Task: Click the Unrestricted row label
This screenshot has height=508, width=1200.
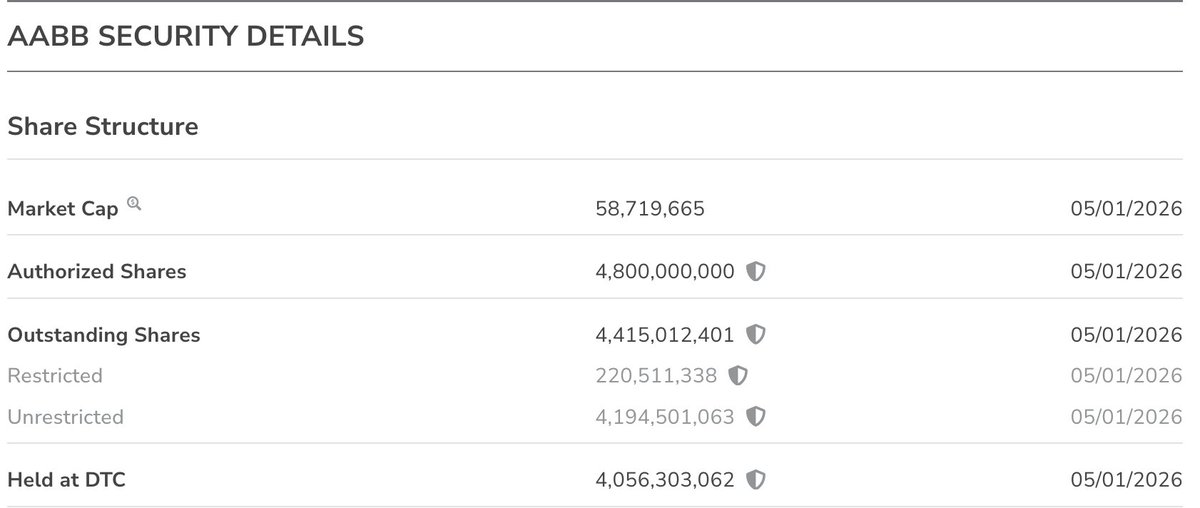Action: click(x=66, y=417)
